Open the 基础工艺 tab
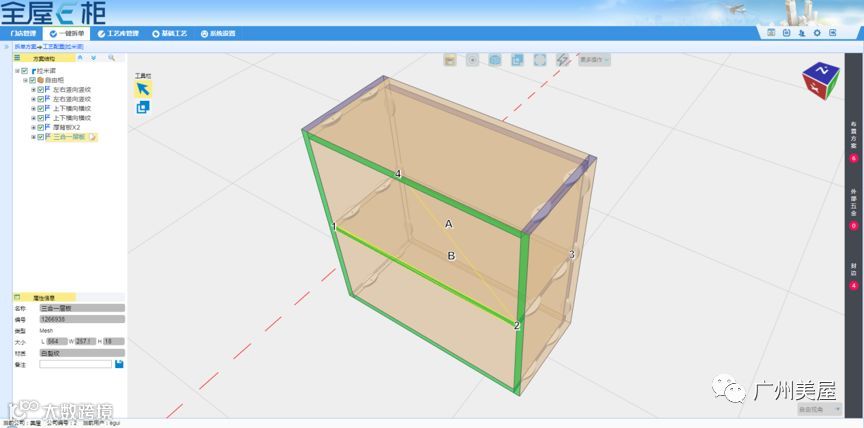864x428 pixels. 170,34
